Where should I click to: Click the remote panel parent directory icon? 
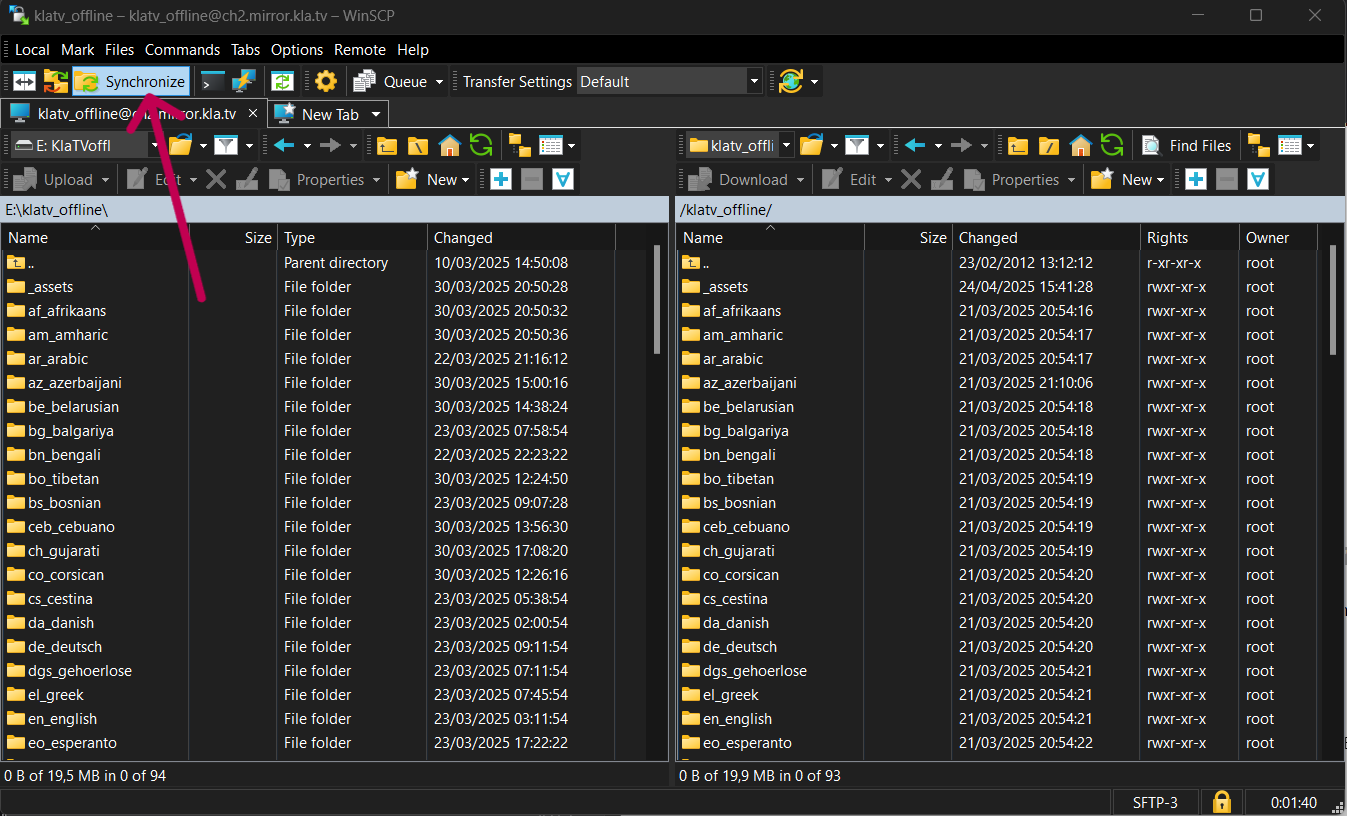(1017, 146)
